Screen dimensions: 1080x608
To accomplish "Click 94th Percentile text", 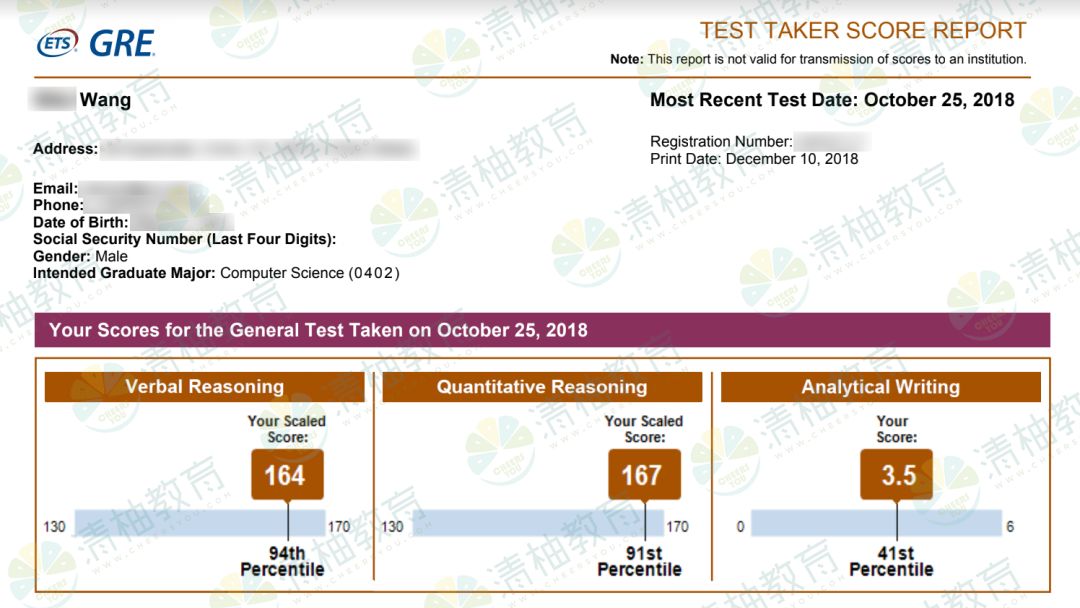I will click(x=282, y=561).
